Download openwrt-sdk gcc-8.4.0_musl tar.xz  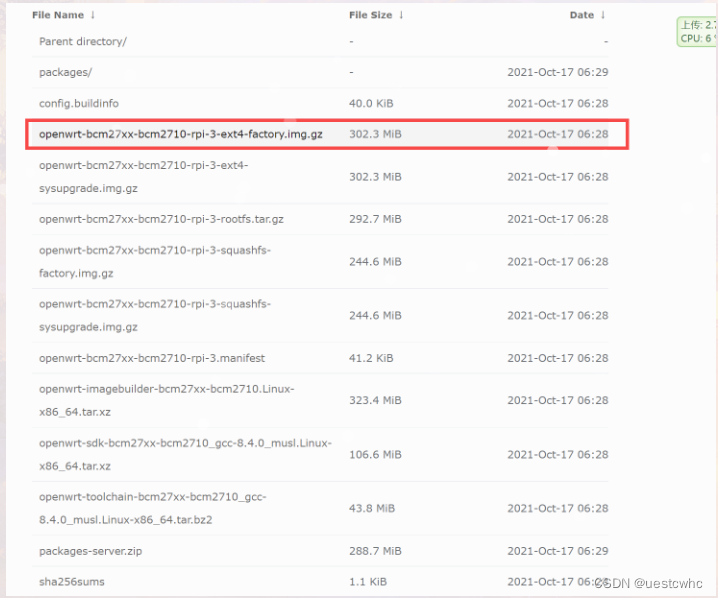(185, 455)
